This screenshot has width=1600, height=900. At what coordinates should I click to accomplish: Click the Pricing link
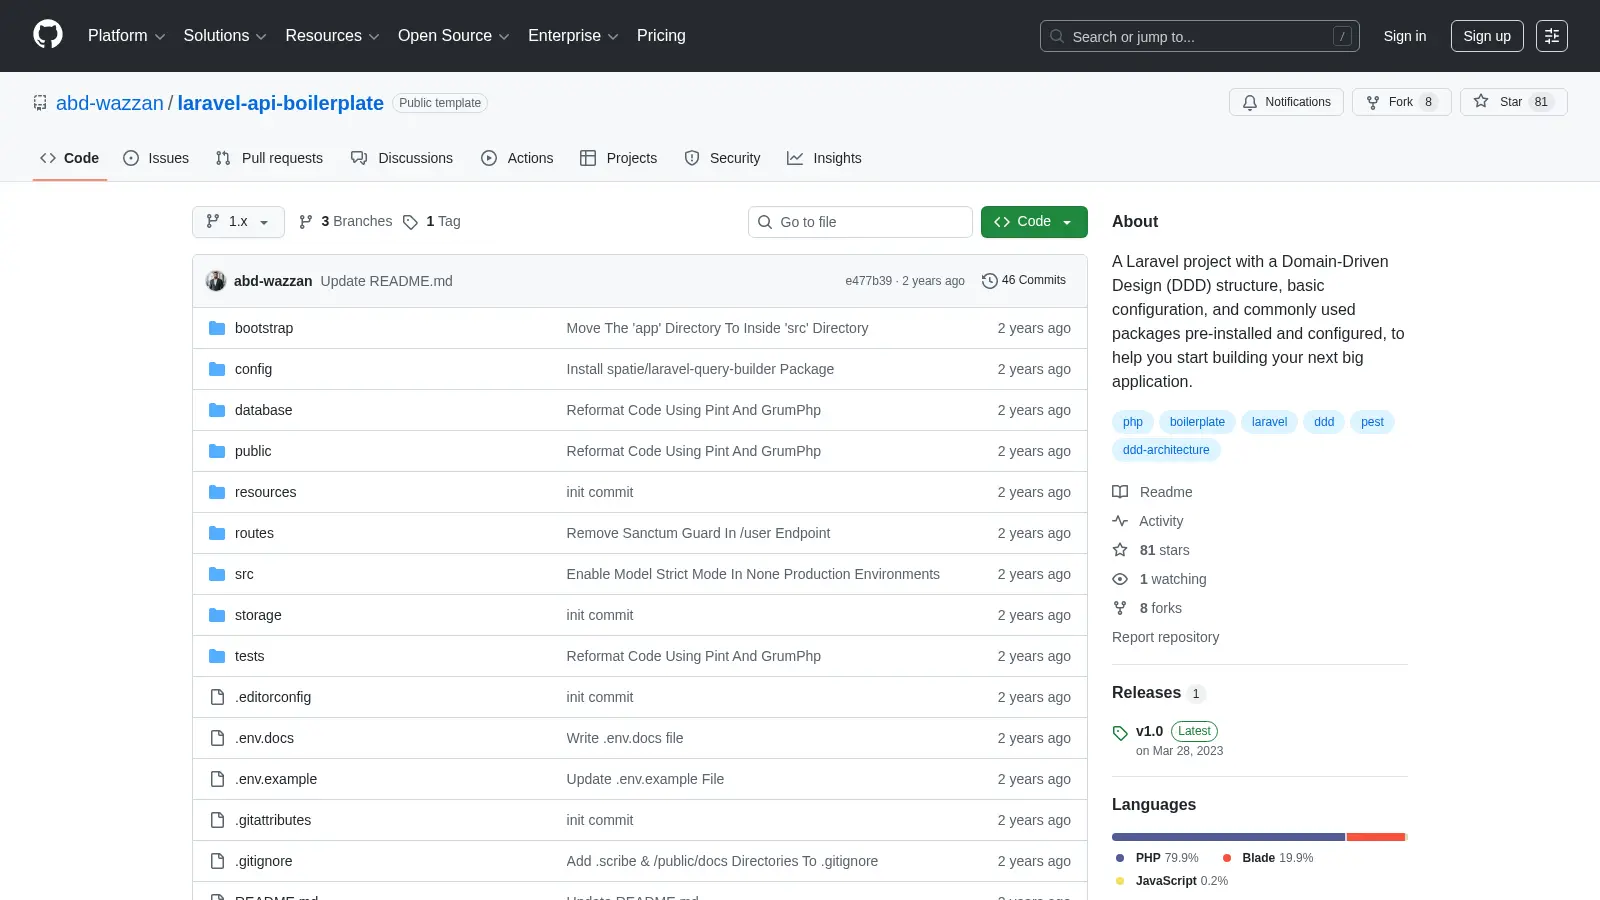click(661, 36)
